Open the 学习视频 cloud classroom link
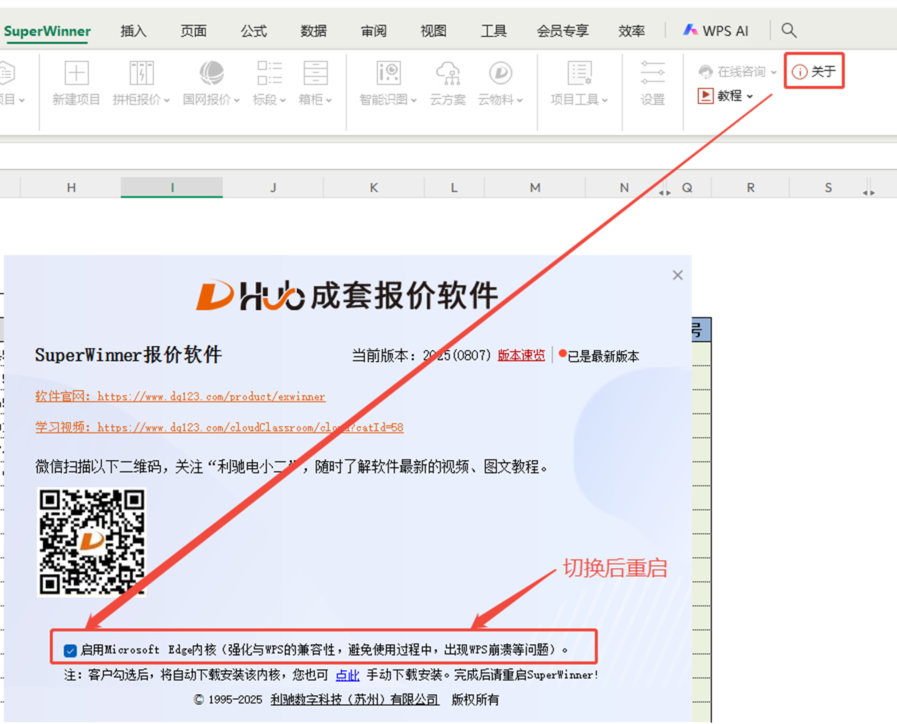This screenshot has width=897, height=724. tap(219, 427)
